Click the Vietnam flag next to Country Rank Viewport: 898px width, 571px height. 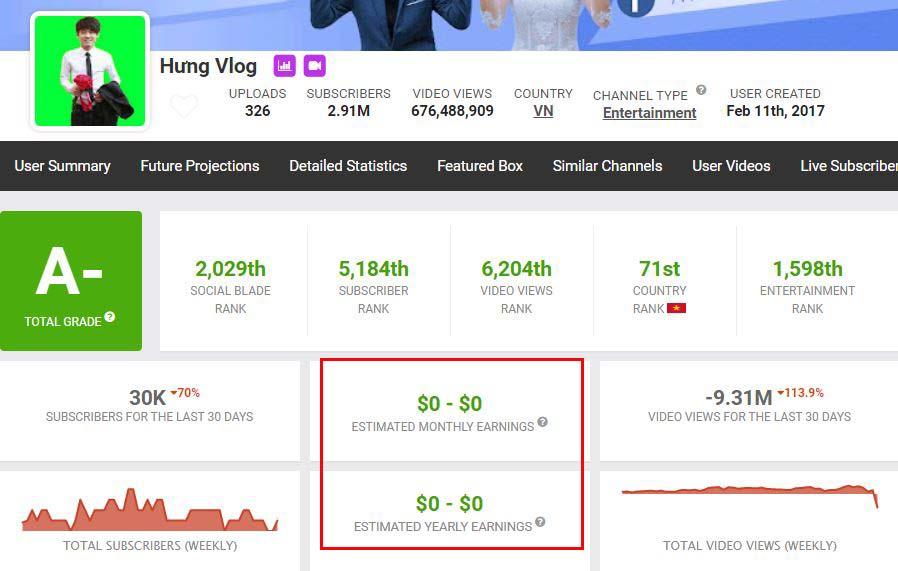[676, 308]
